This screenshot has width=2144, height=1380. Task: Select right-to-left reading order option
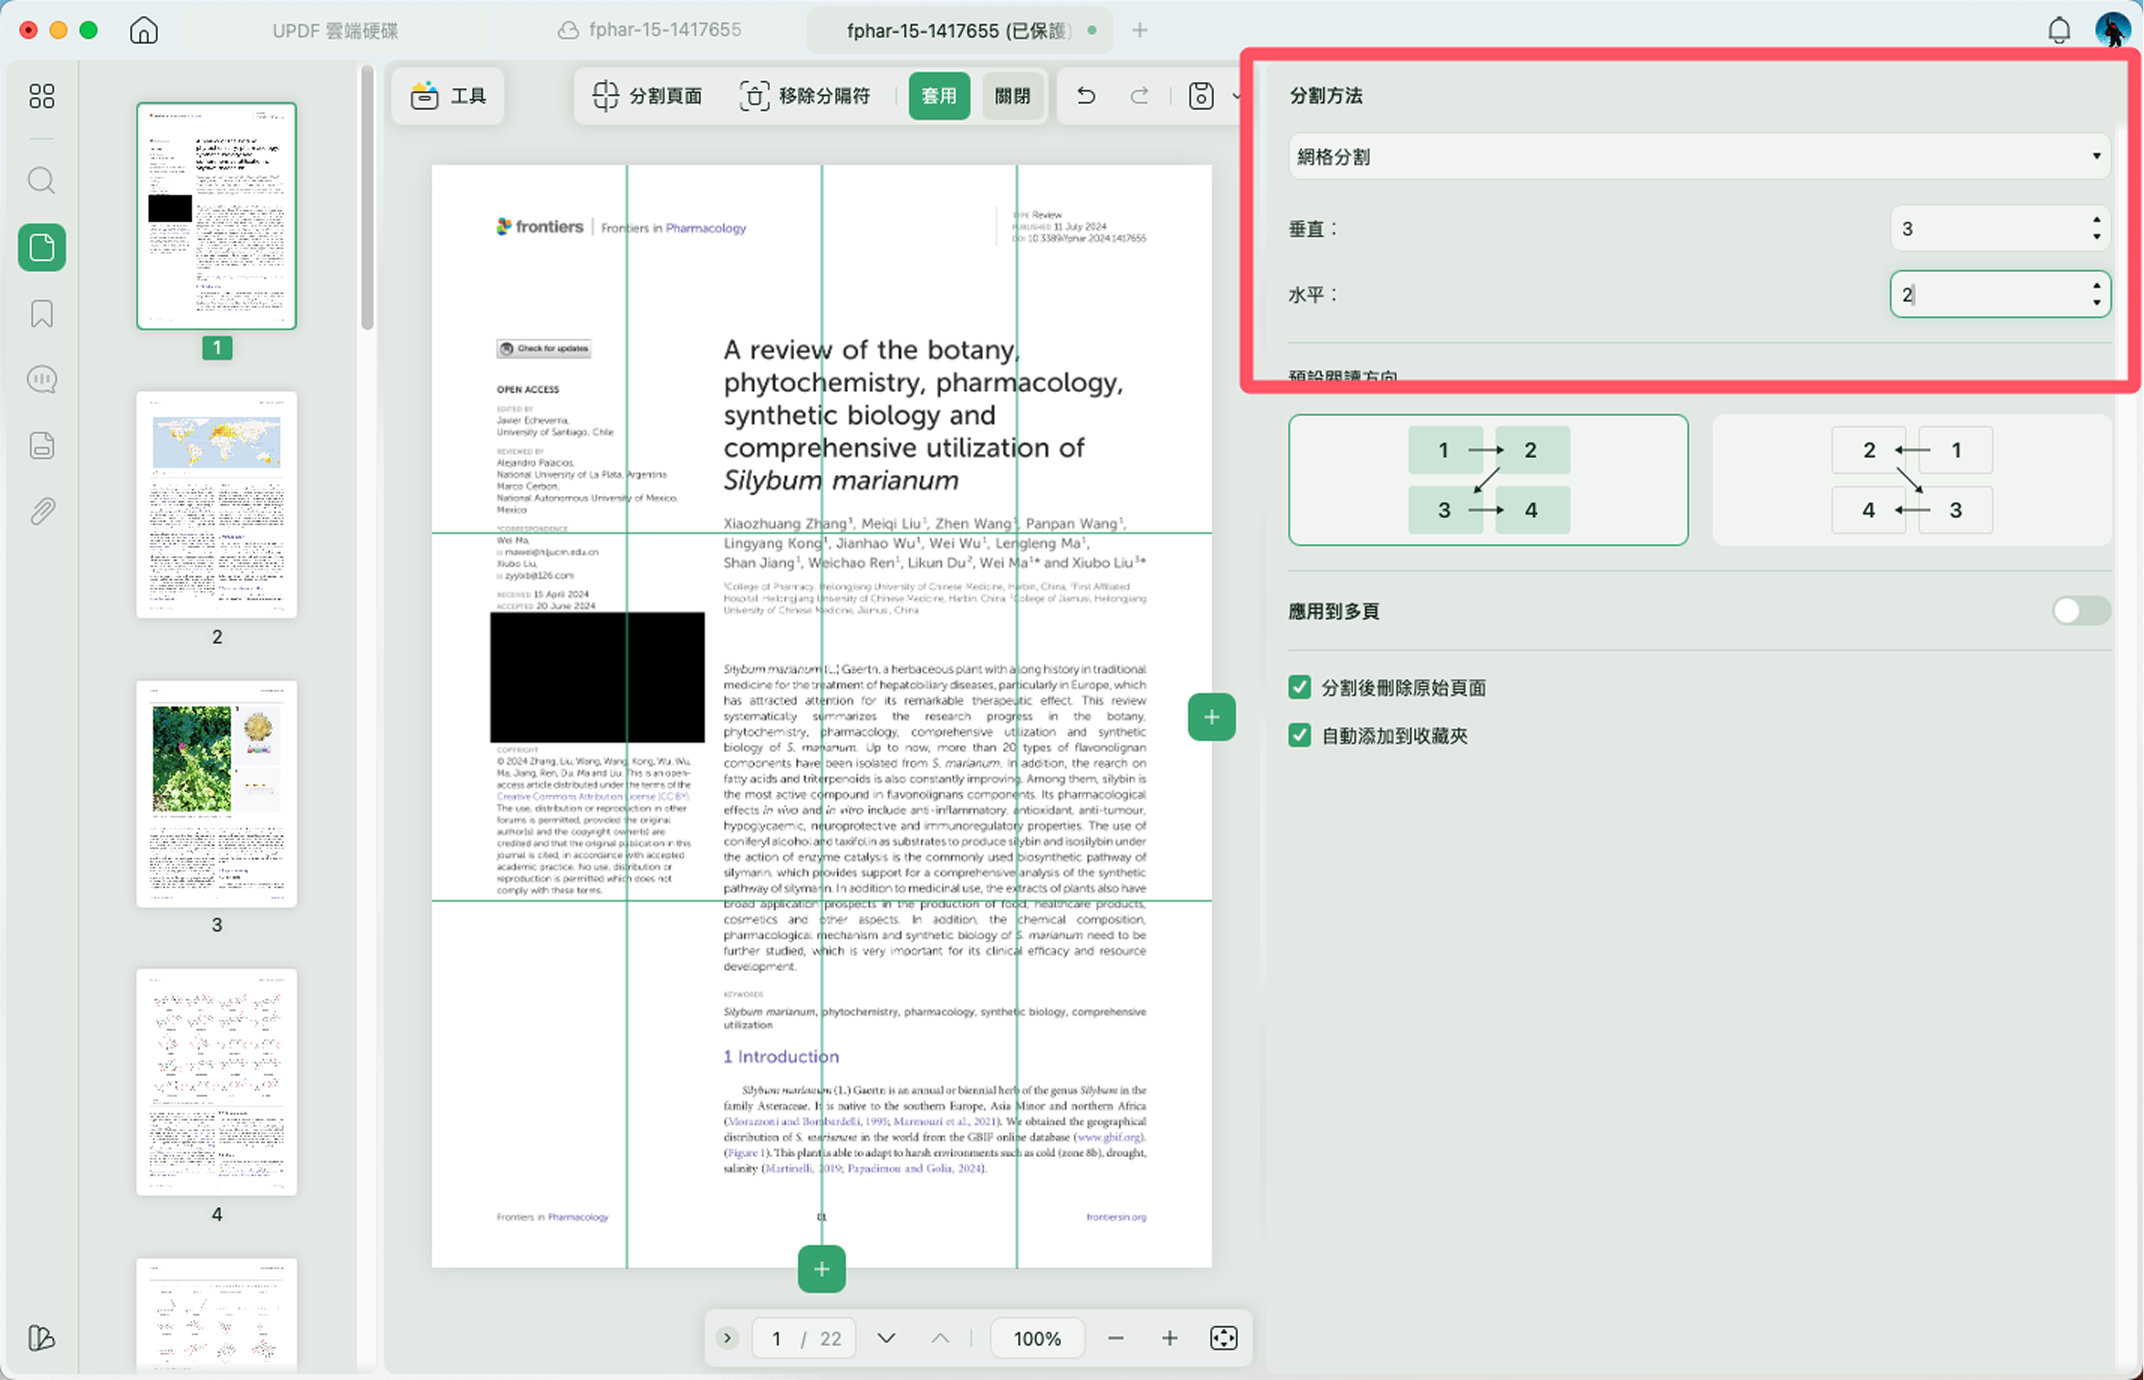tap(1911, 480)
